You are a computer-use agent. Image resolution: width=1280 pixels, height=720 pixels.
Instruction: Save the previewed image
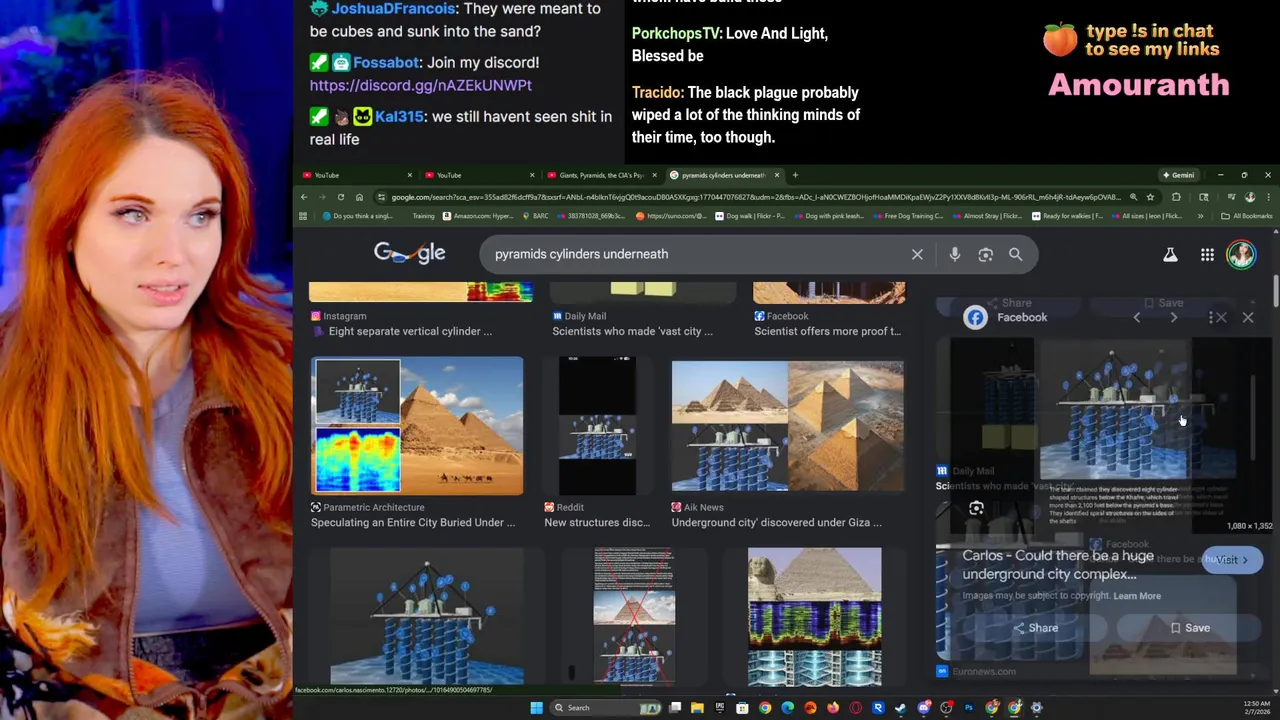1189,628
